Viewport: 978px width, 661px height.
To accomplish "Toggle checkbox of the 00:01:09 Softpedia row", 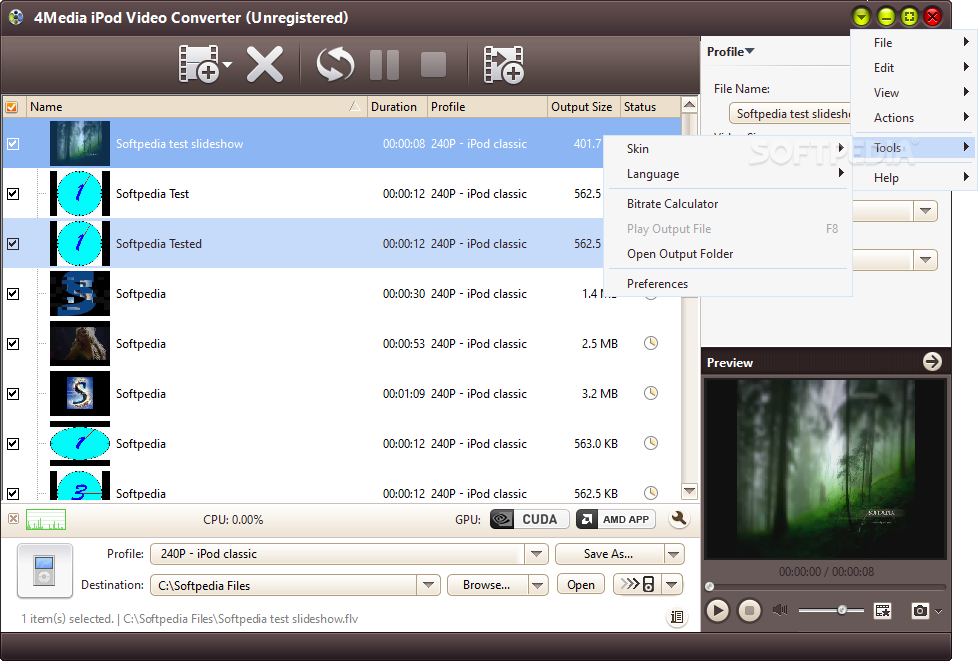I will (x=12, y=393).
